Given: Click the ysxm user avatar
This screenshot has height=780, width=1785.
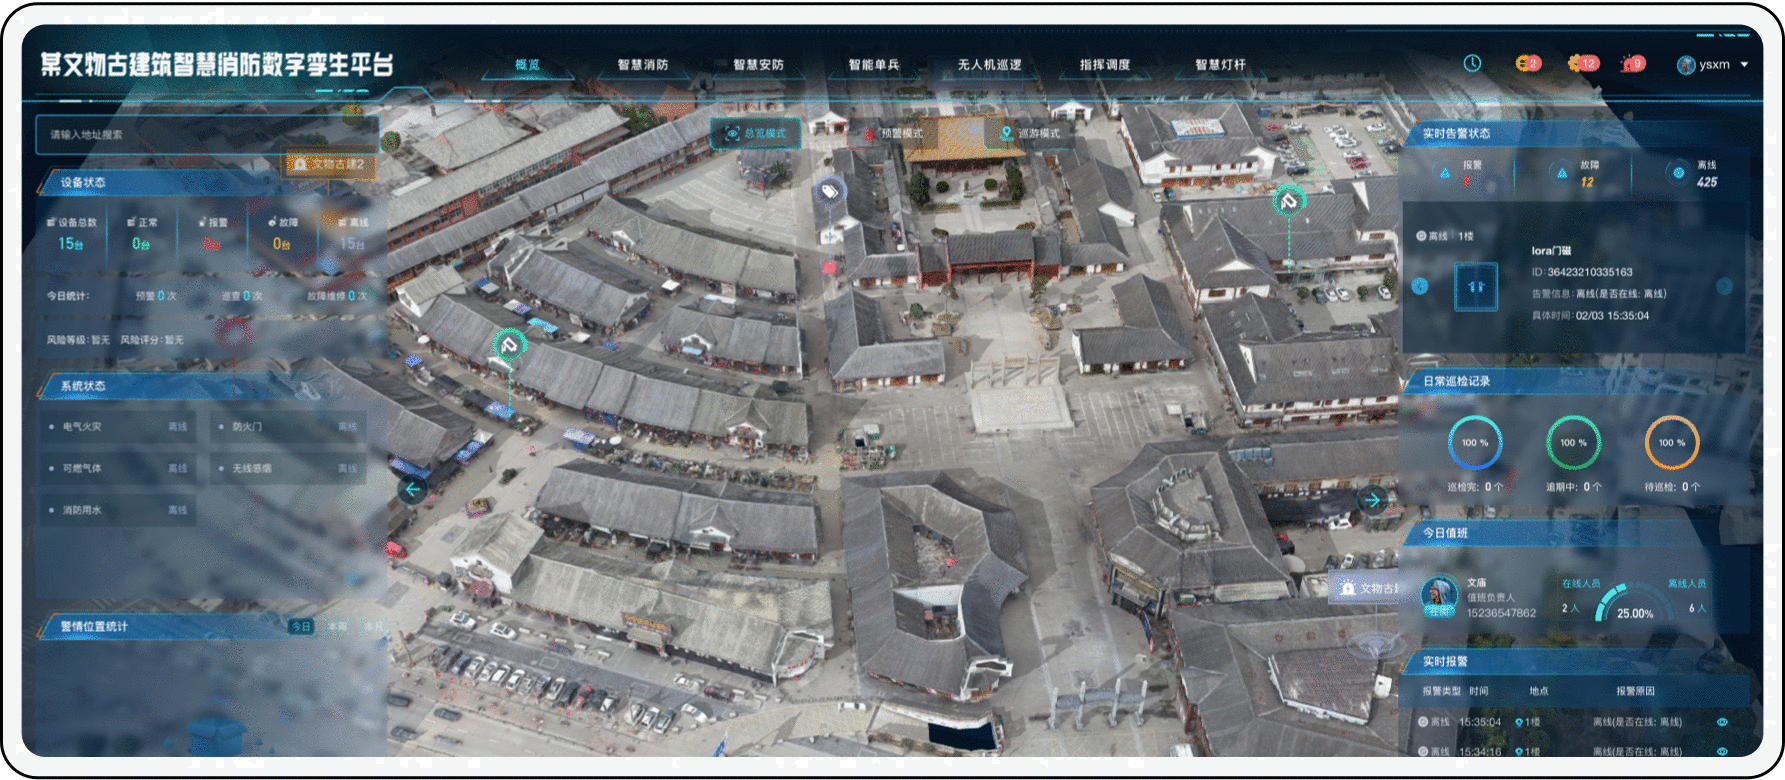Looking at the screenshot, I should [1686, 64].
